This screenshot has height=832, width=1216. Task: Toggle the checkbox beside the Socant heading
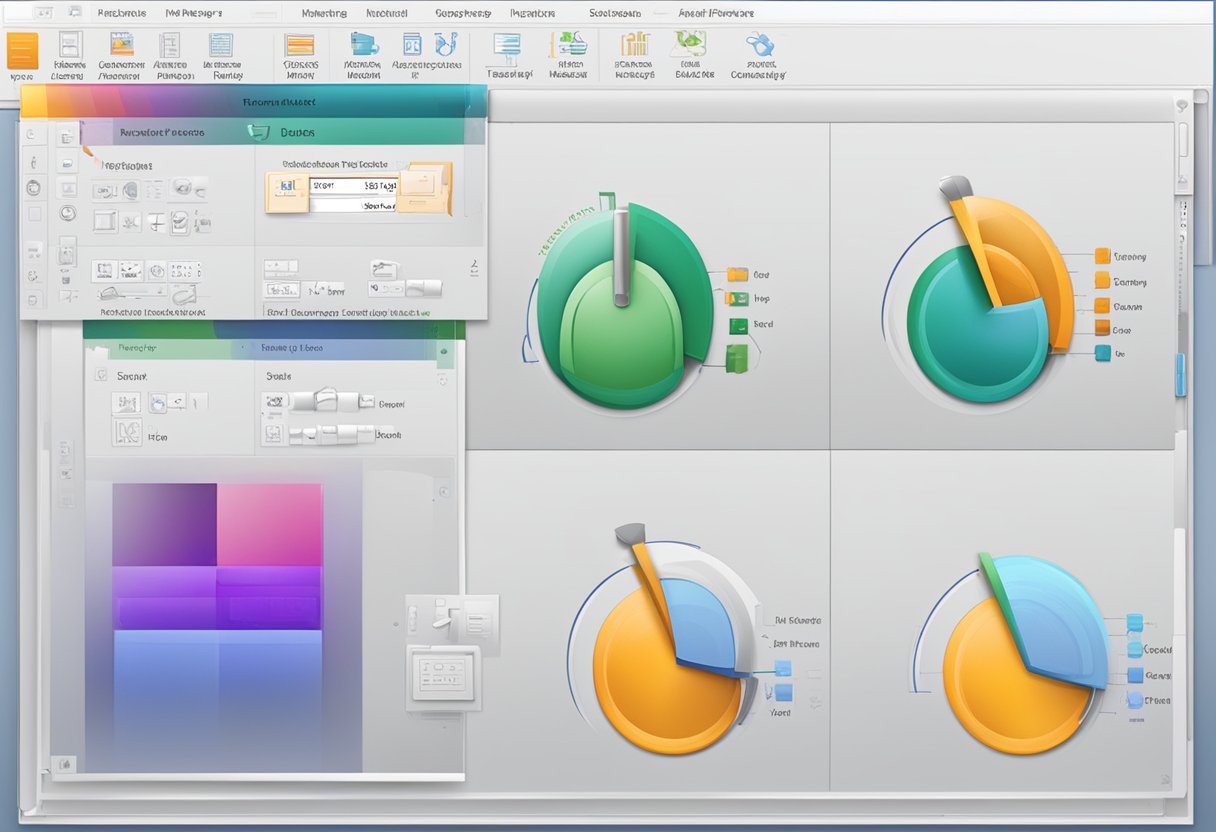tap(100, 375)
